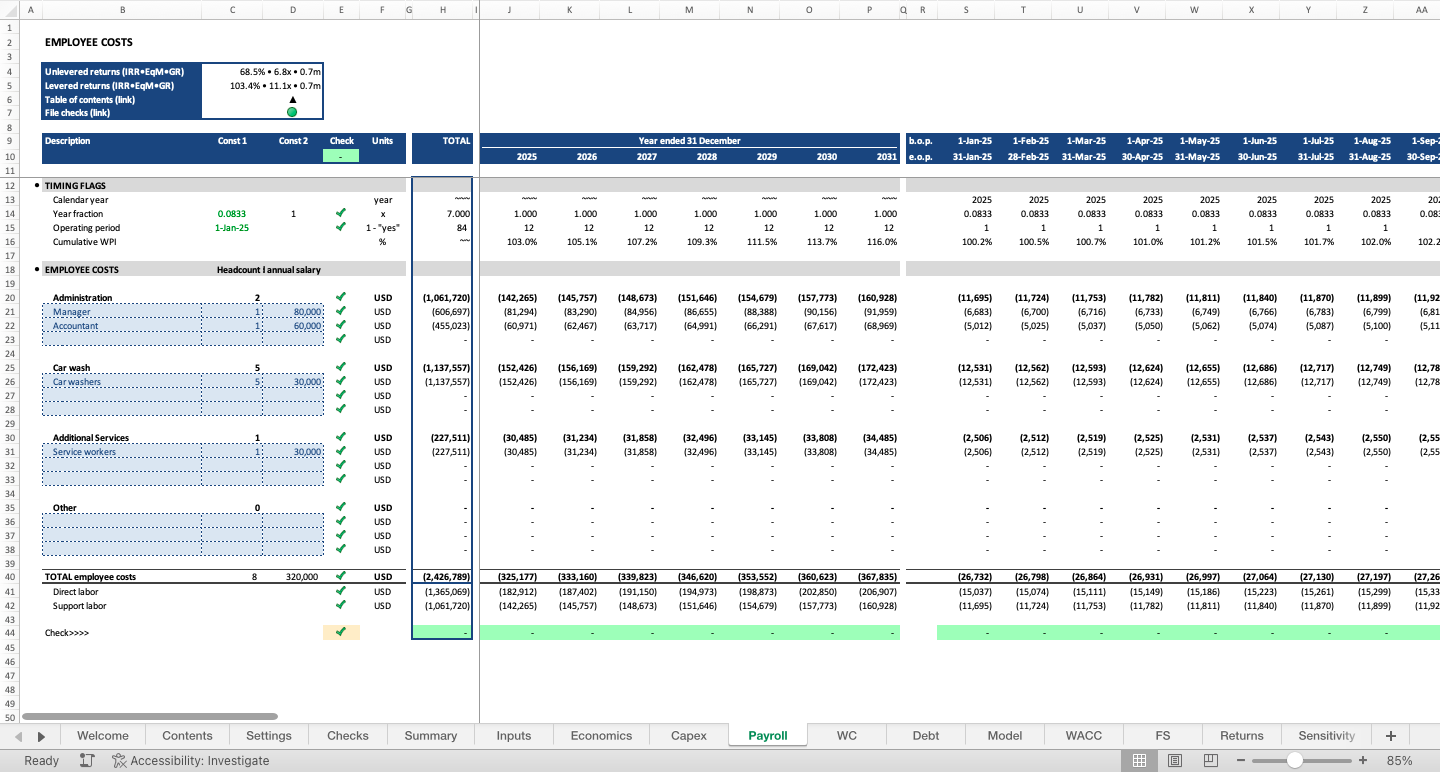Click the Service workers label cell
Image resolution: width=1440 pixels, height=772 pixels.
122,451
